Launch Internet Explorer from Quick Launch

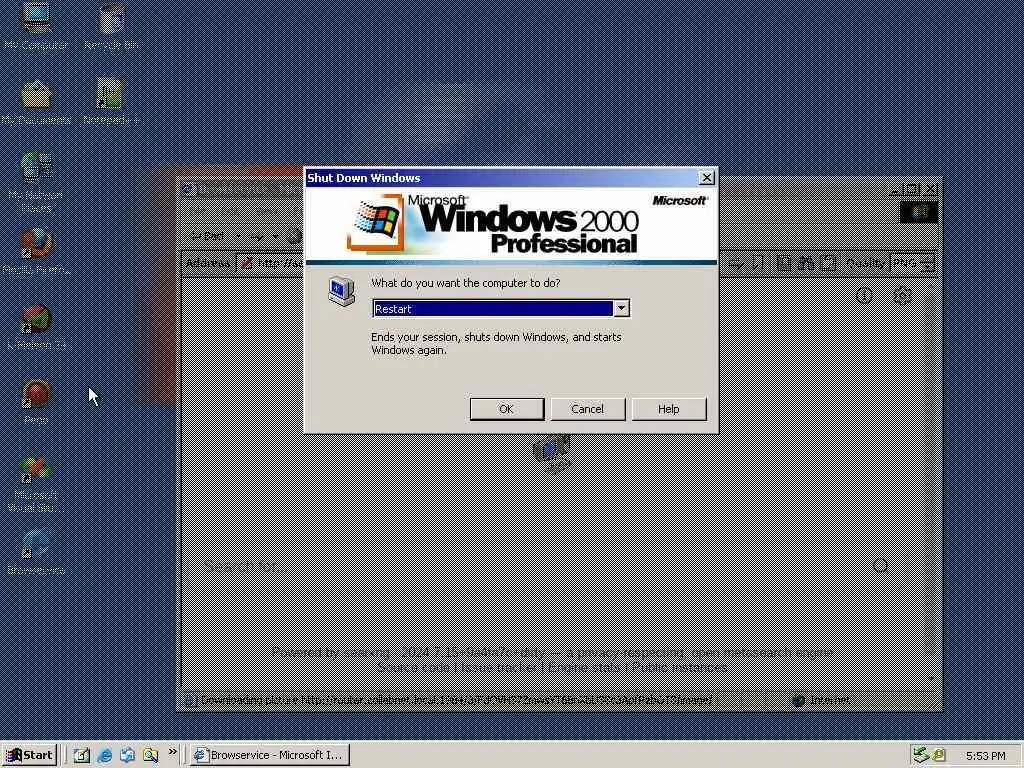pyautogui.click(x=104, y=755)
